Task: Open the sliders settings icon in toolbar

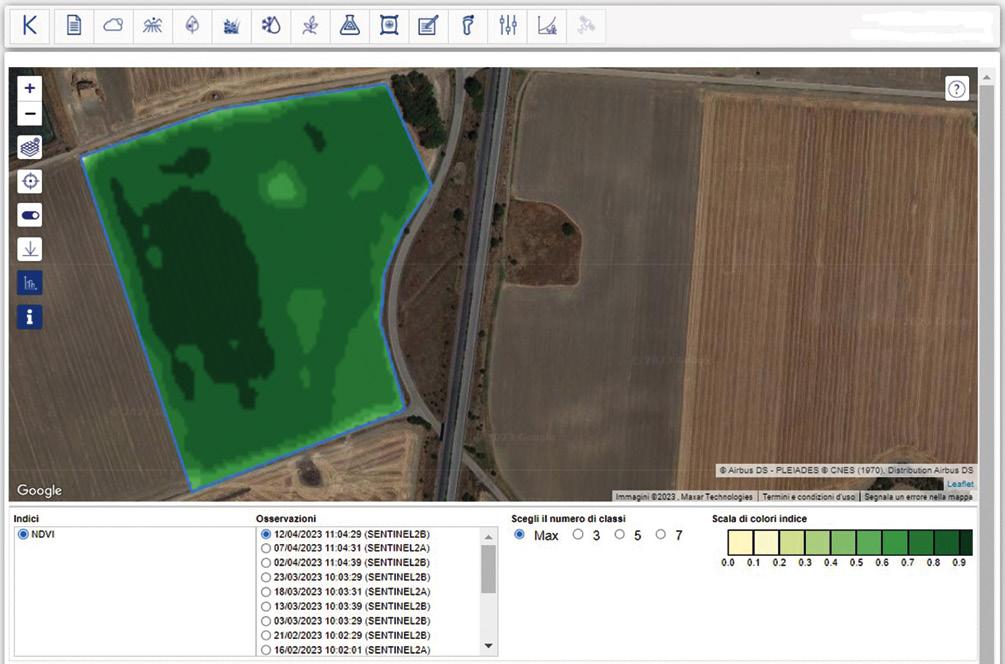Action: pos(507,26)
